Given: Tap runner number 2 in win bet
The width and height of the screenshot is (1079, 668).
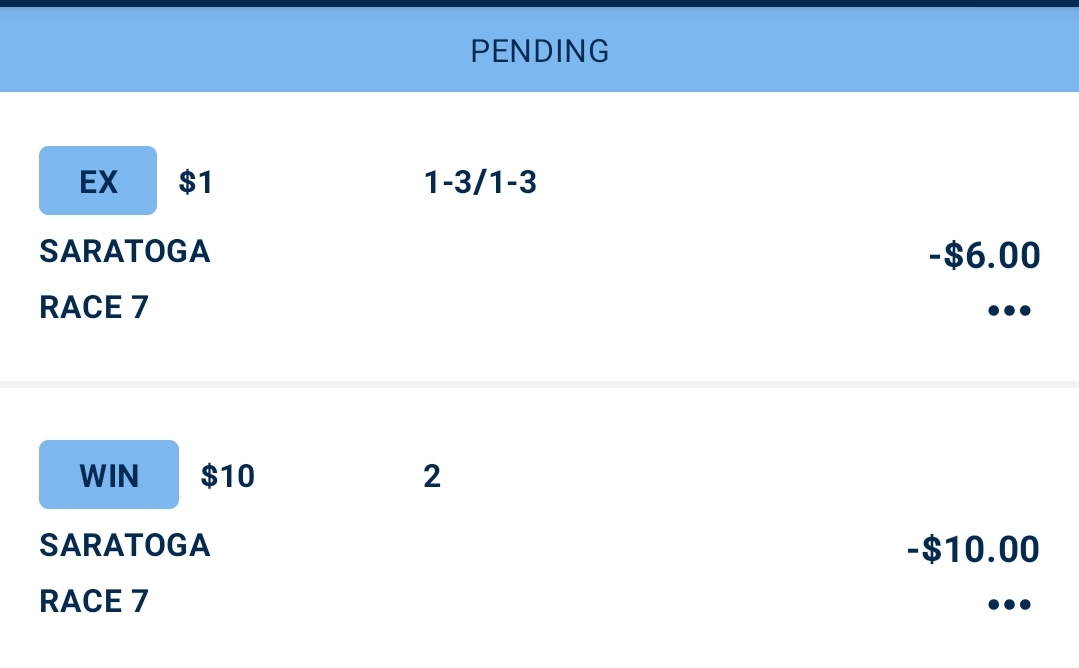Looking at the screenshot, I should tap(431, 476).
